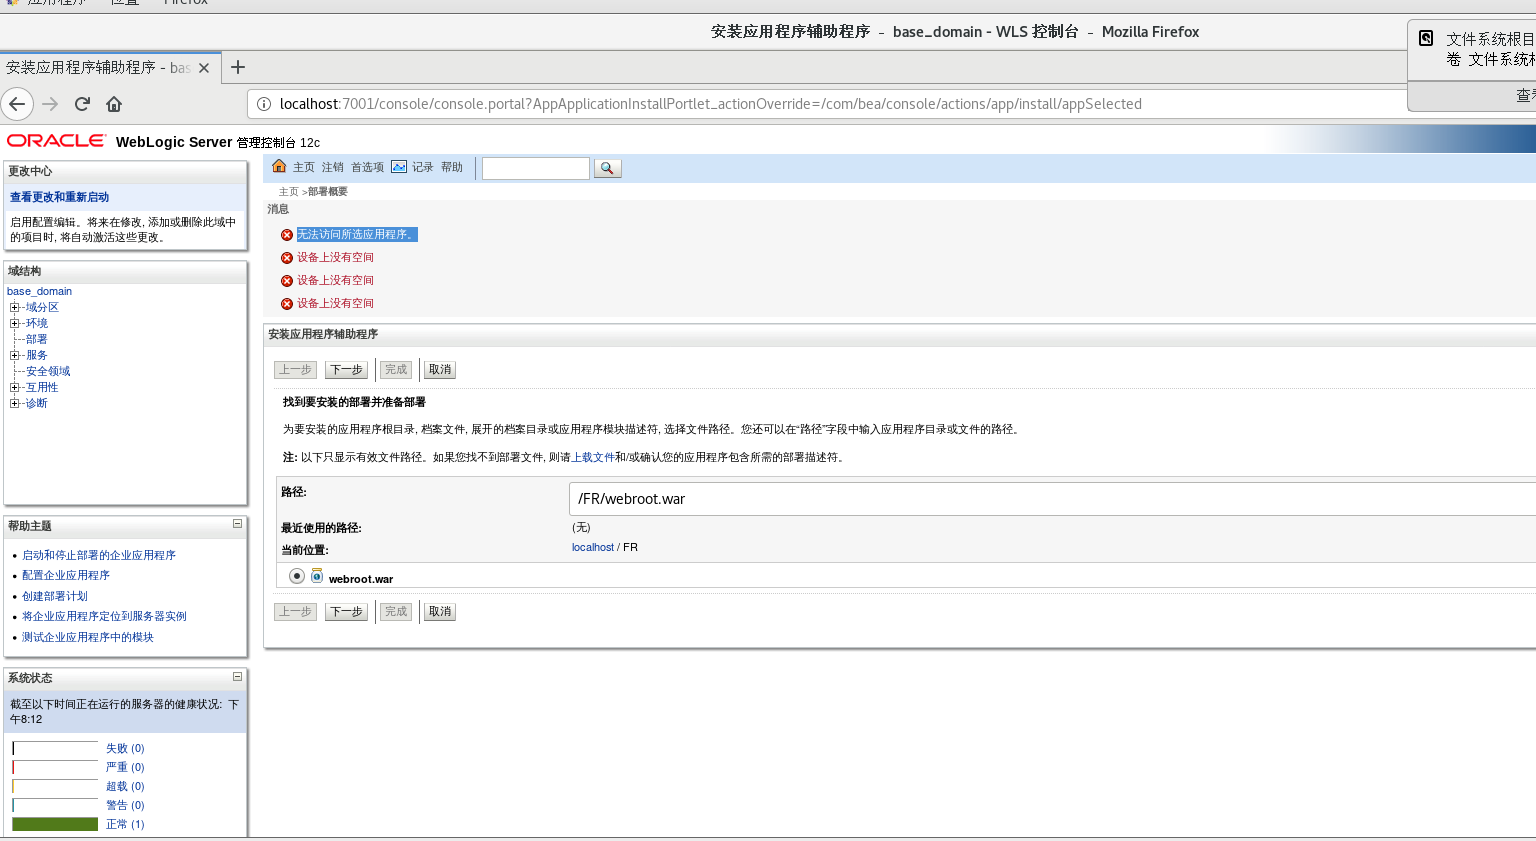Reload the page with the refresh icon
Viewport: 1536px width, 841px height.
tap(83, 104)
